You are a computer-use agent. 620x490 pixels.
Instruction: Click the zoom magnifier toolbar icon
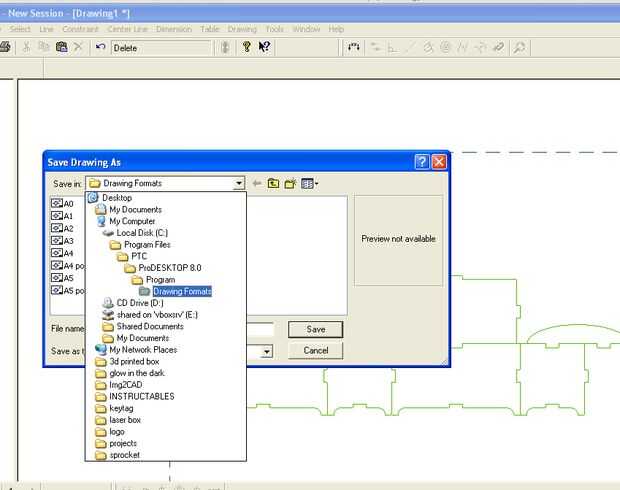click(x=519, y=48)
